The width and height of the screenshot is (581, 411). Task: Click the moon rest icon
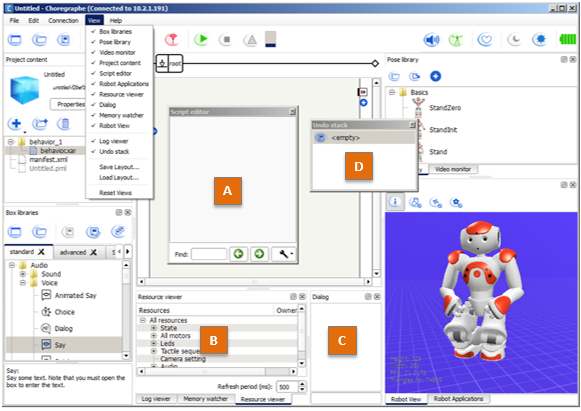point(515,39)
